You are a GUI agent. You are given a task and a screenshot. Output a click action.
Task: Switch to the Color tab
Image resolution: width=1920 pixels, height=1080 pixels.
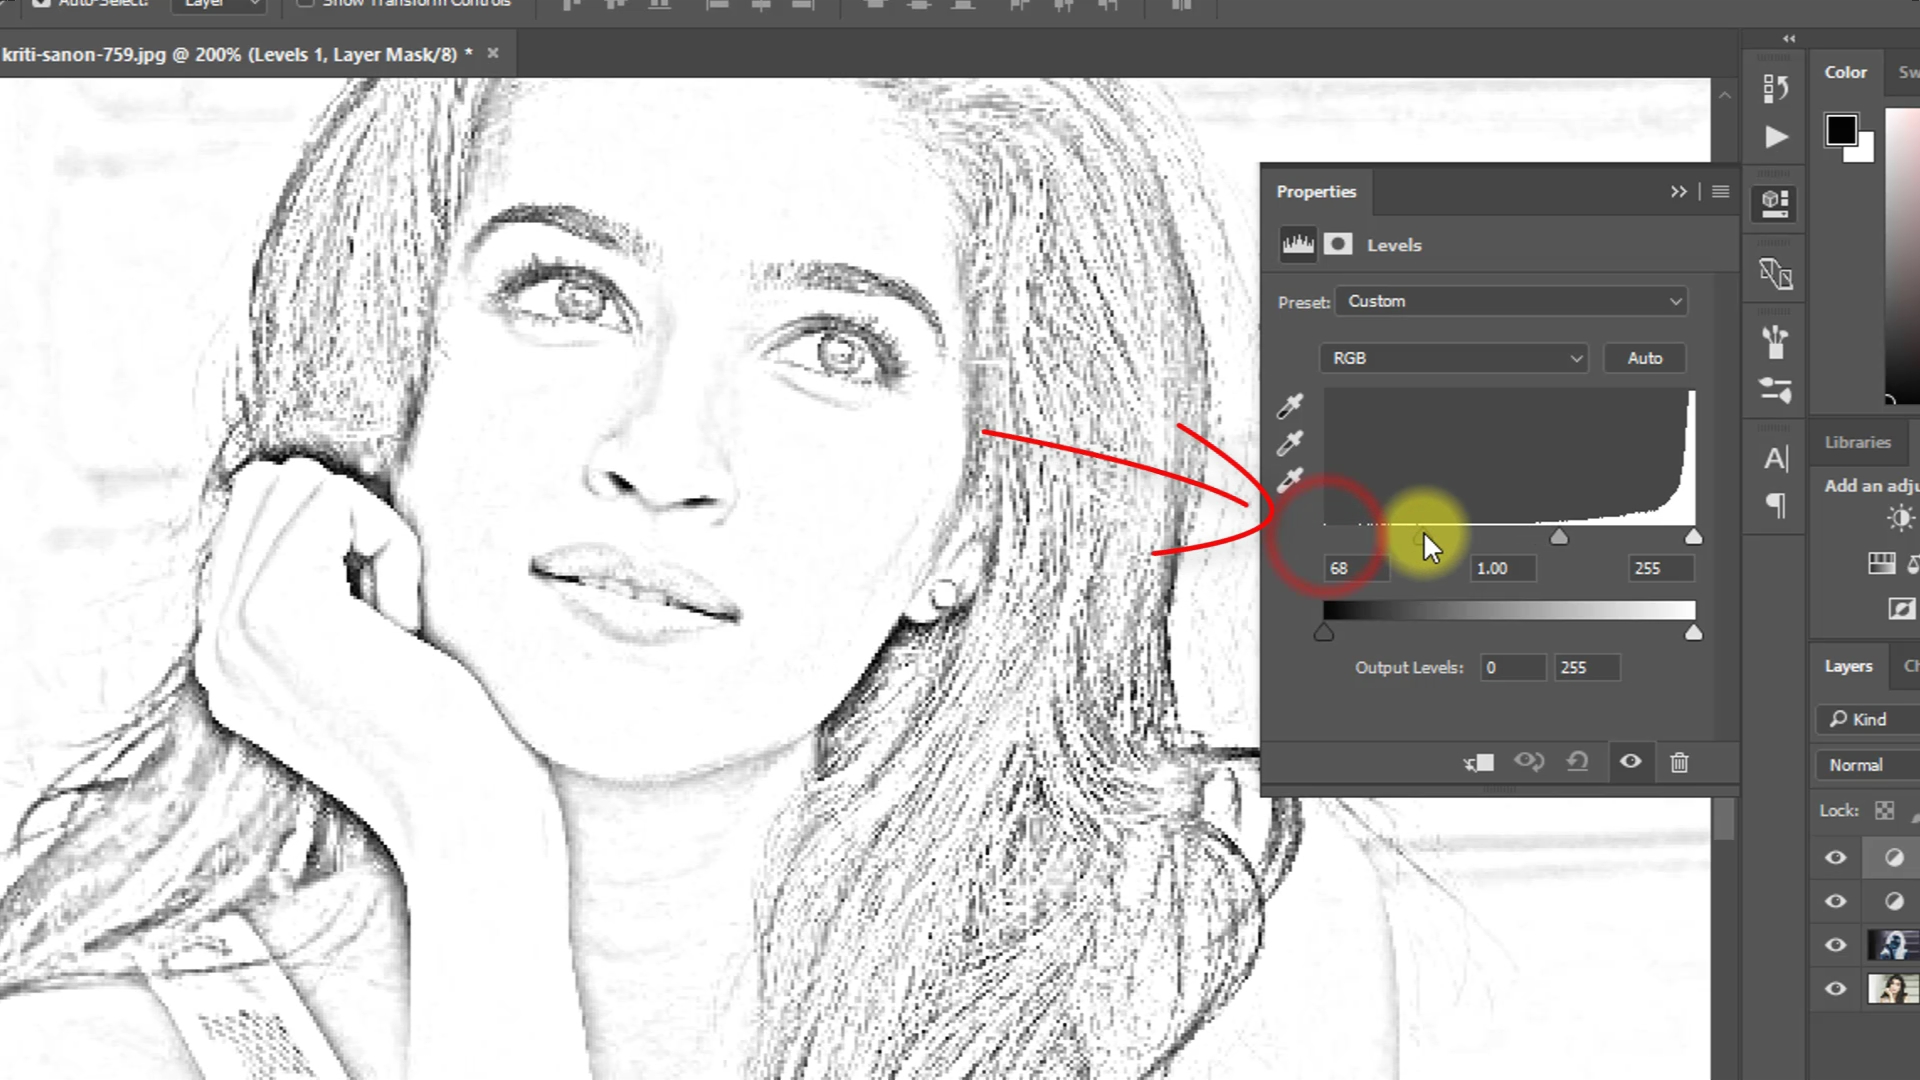click(x=1845, y=71)
